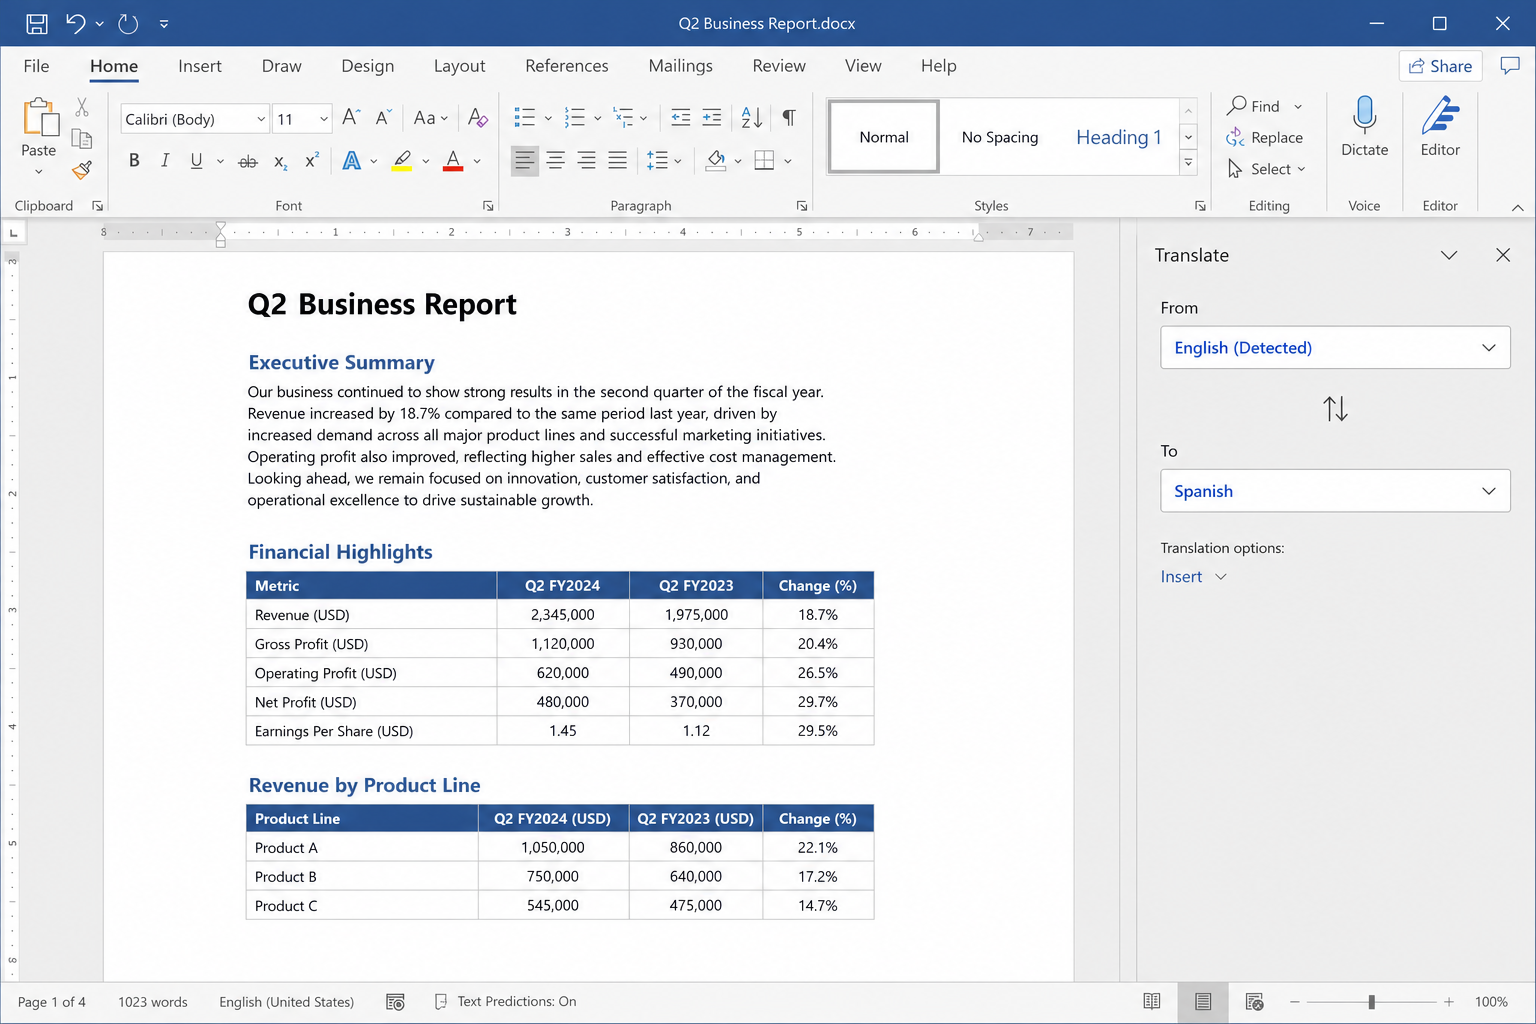Click the Find button

pos(1254,106)
